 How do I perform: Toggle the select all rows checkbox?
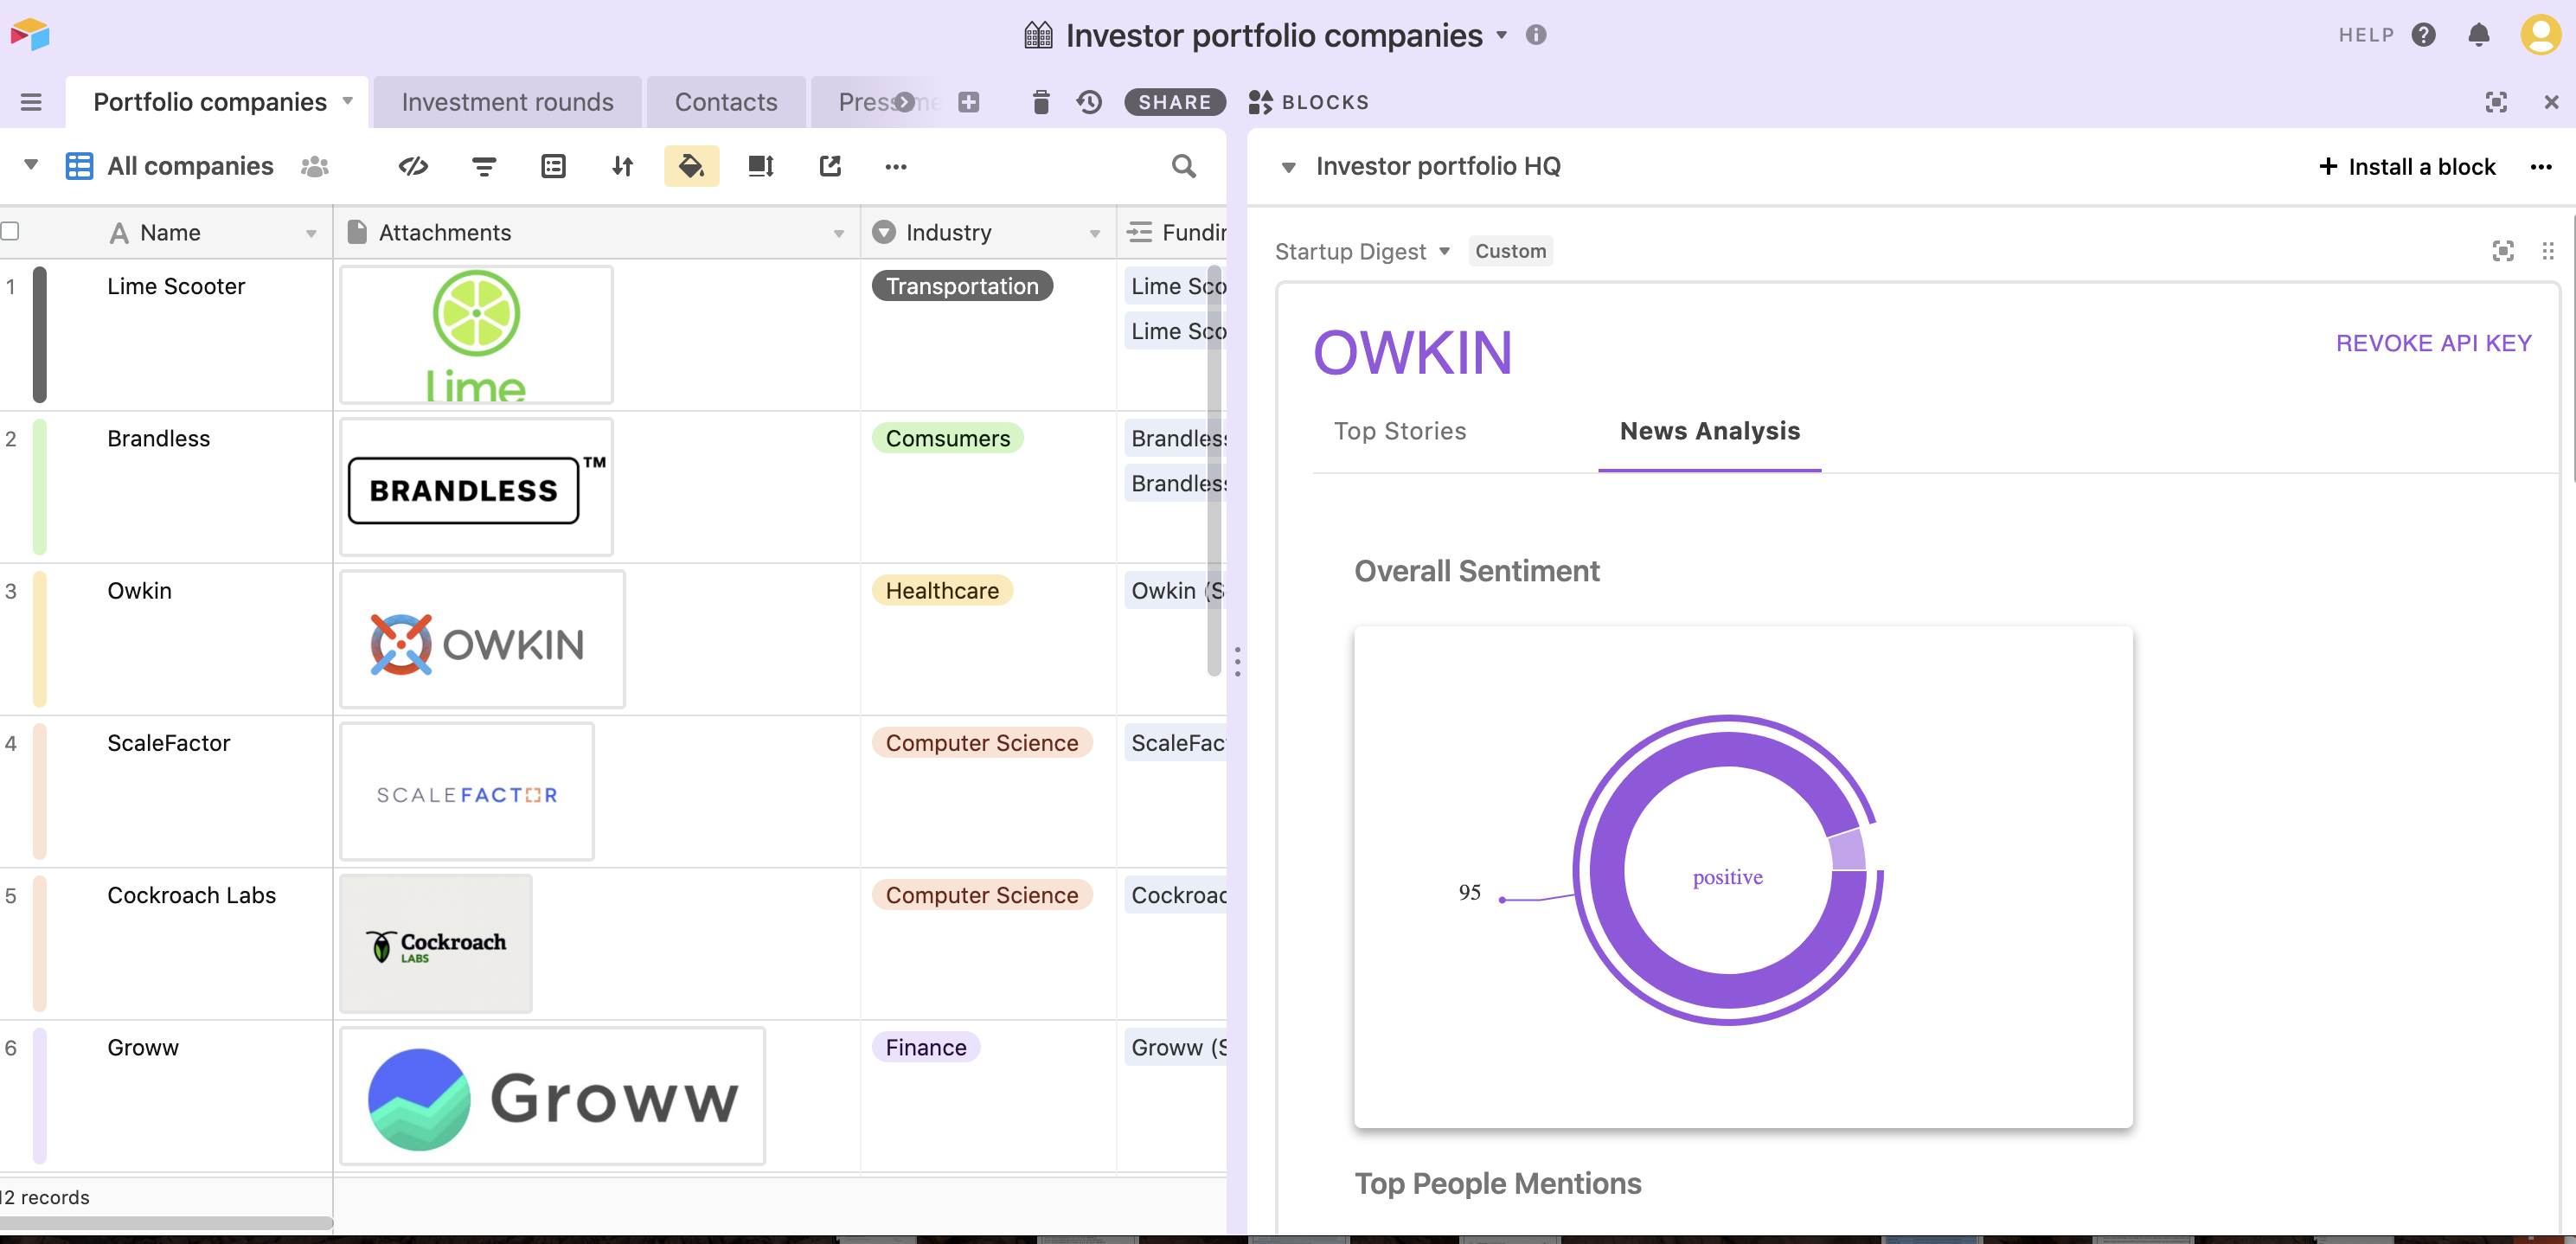(x=11, y=232)
